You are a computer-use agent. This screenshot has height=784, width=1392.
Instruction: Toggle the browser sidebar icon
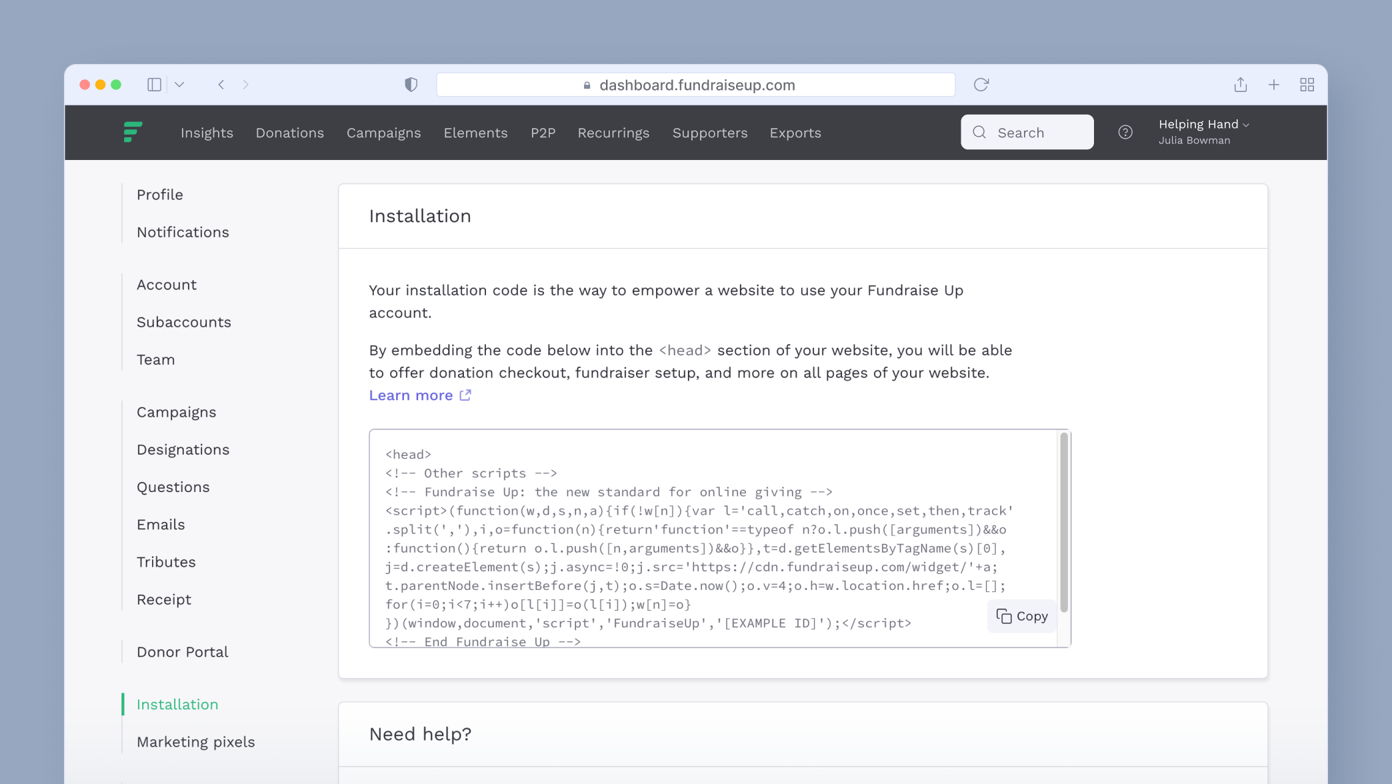tap(154, 84)
